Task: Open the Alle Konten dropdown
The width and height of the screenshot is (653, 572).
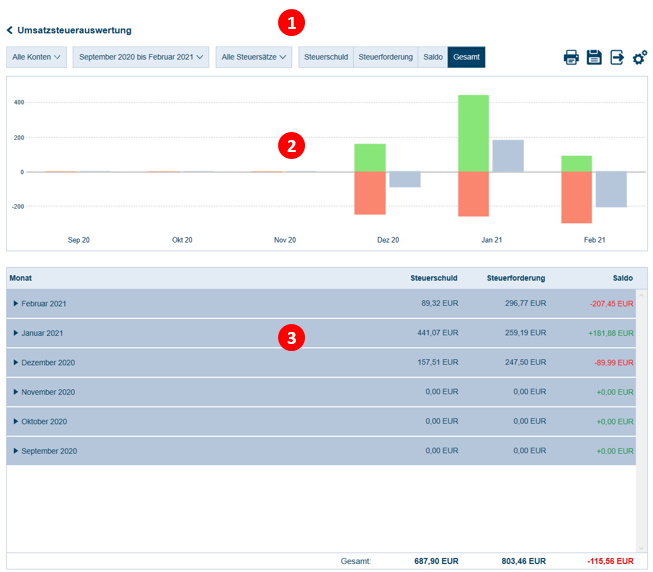Action: (x=37, y=58)
